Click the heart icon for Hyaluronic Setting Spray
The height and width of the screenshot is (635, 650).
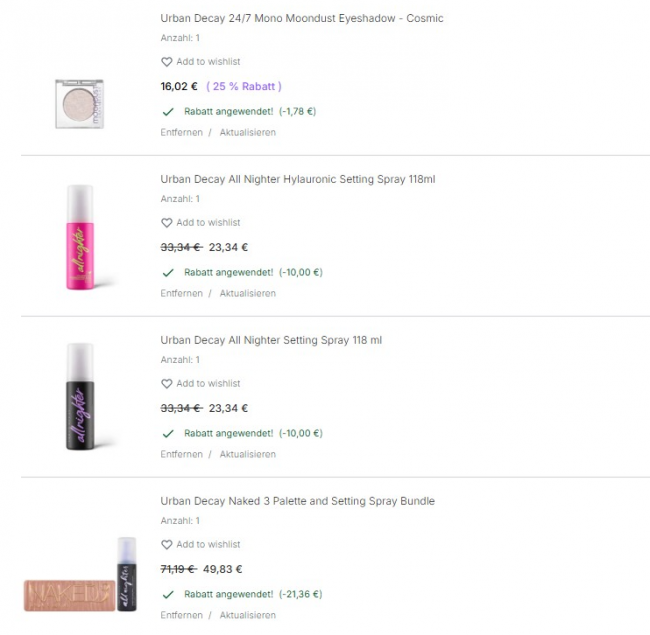point(167,223)
